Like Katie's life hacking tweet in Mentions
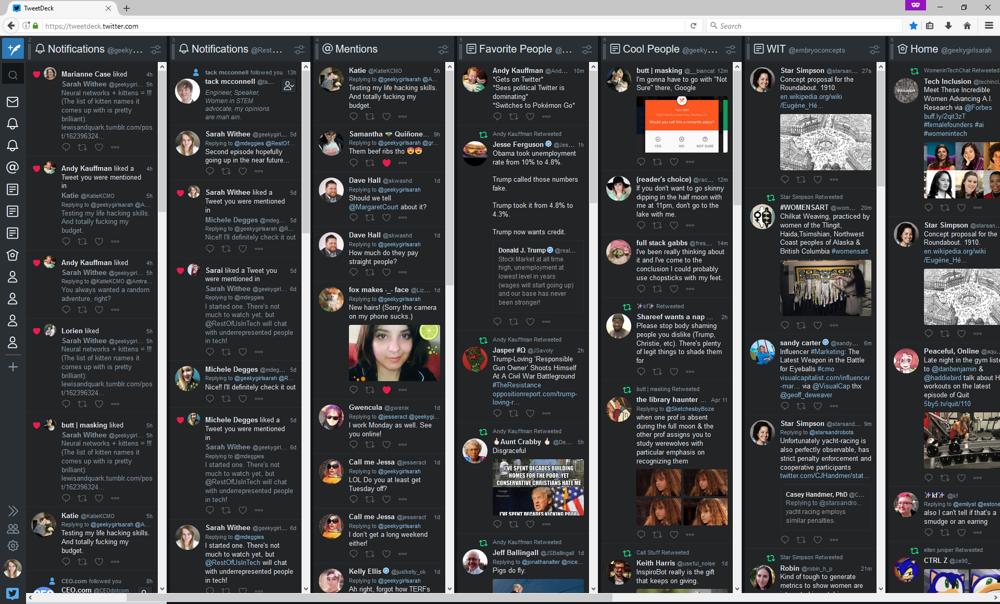1000x604 pixels. (x=386, y=116)
